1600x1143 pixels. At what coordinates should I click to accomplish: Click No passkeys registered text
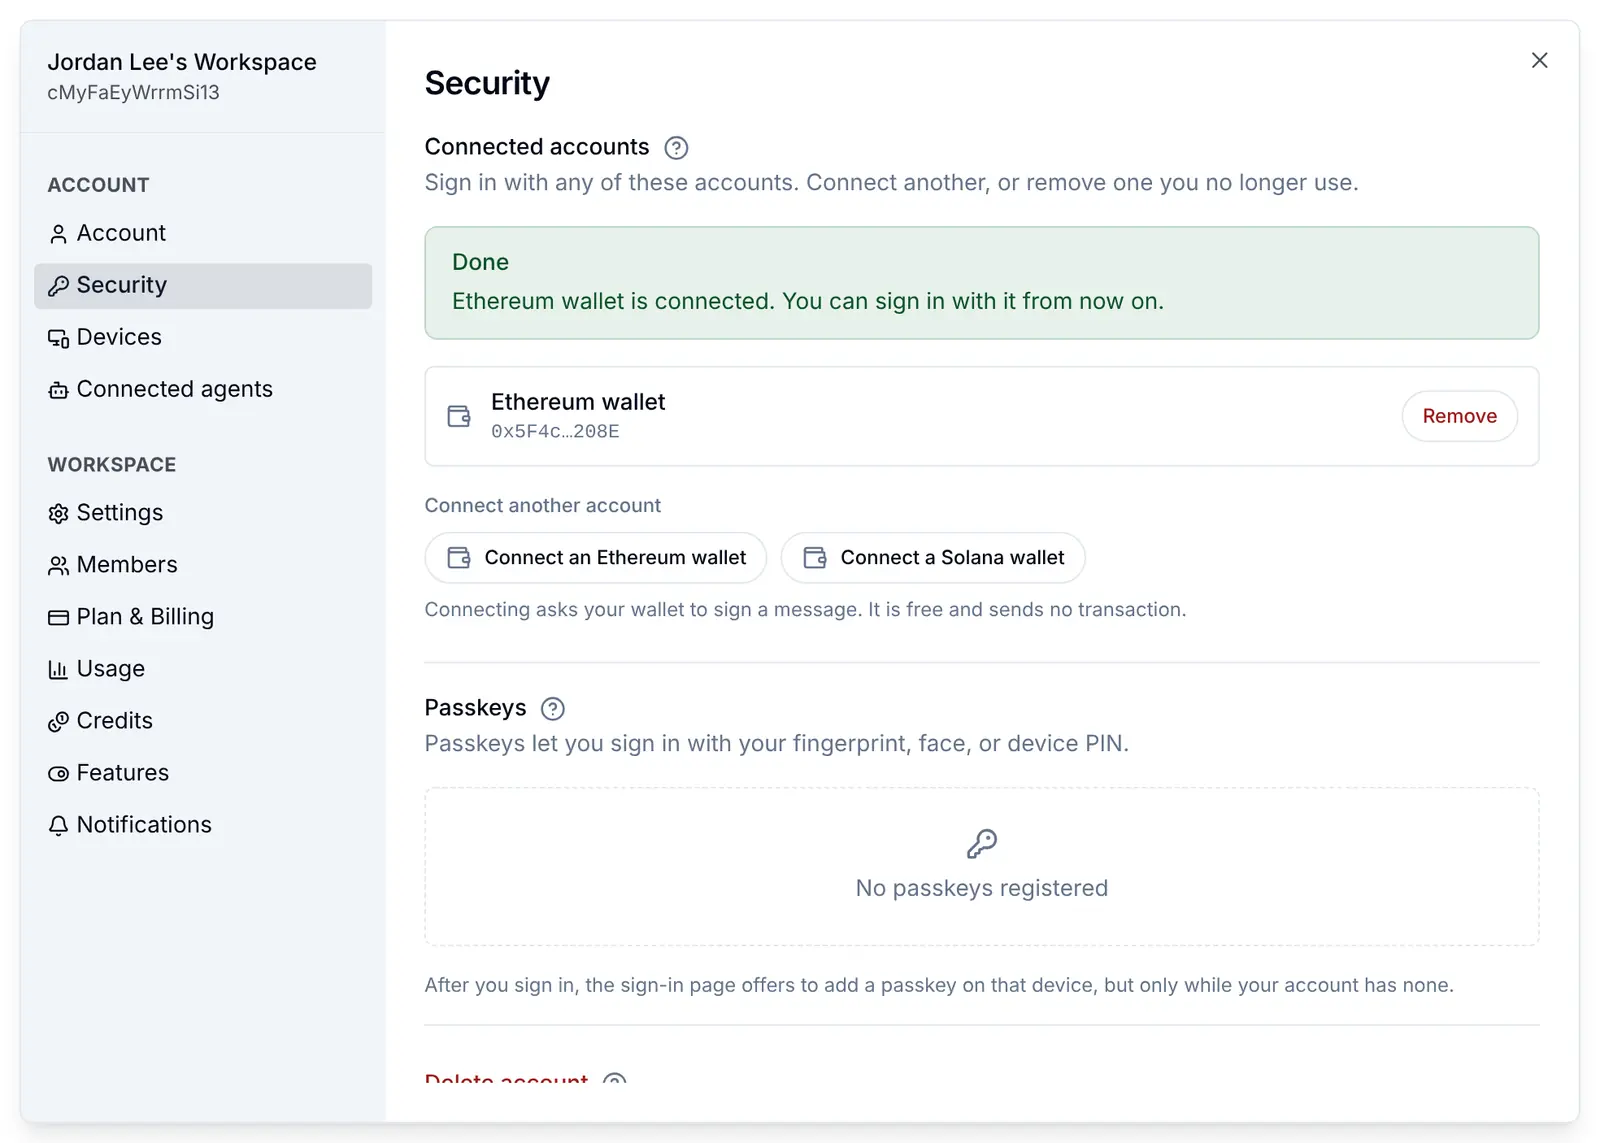tap(982, 888)
